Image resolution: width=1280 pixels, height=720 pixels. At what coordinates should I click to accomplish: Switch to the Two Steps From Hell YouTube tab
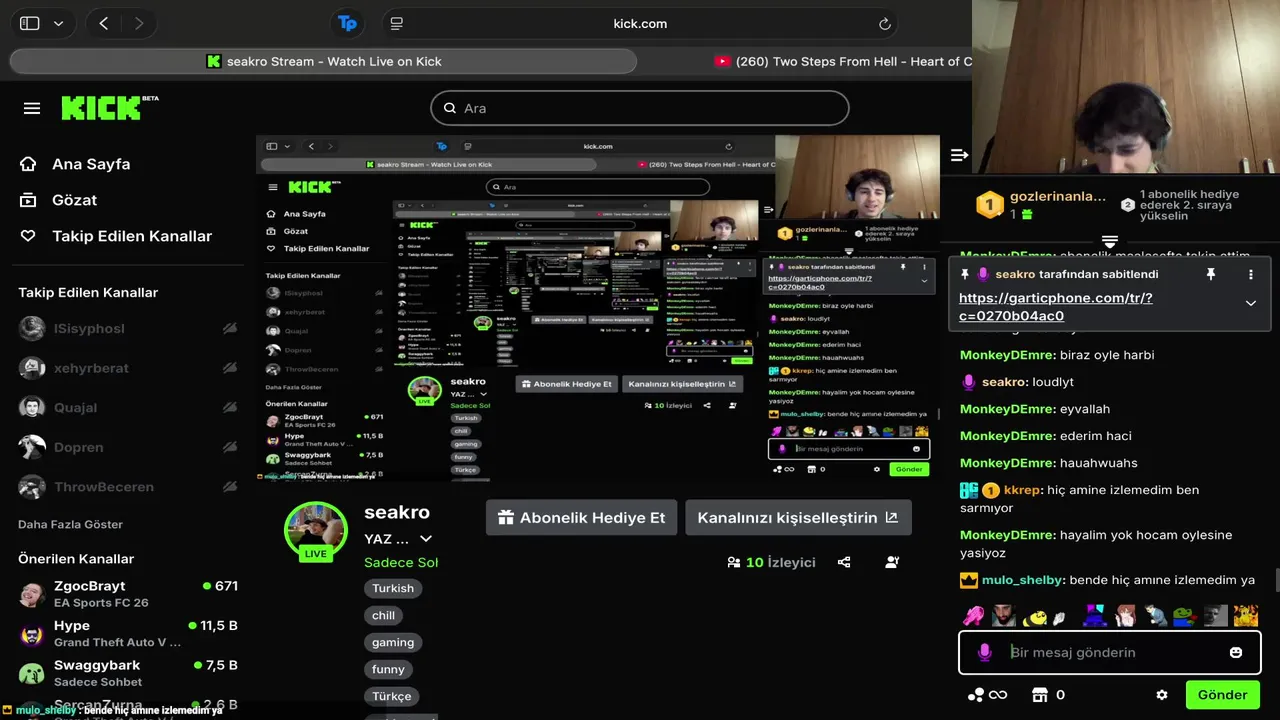coord(843,61)
